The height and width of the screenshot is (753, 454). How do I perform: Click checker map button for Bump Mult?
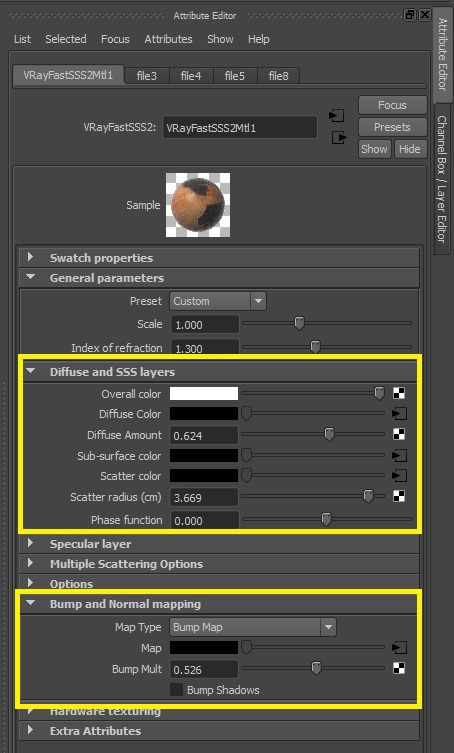(x=399, y=668)
